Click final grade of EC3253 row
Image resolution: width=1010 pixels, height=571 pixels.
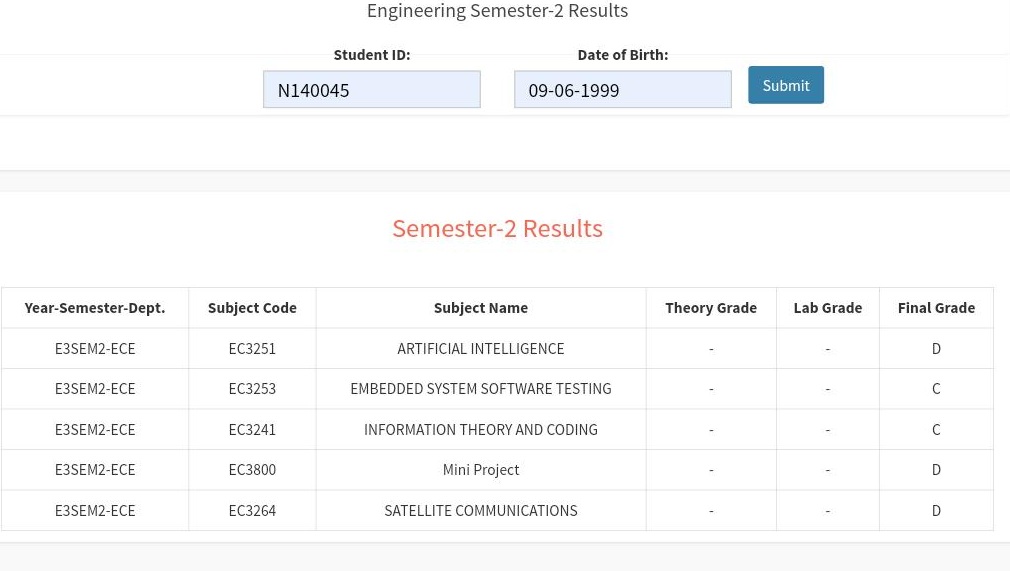tap(937, 389)
